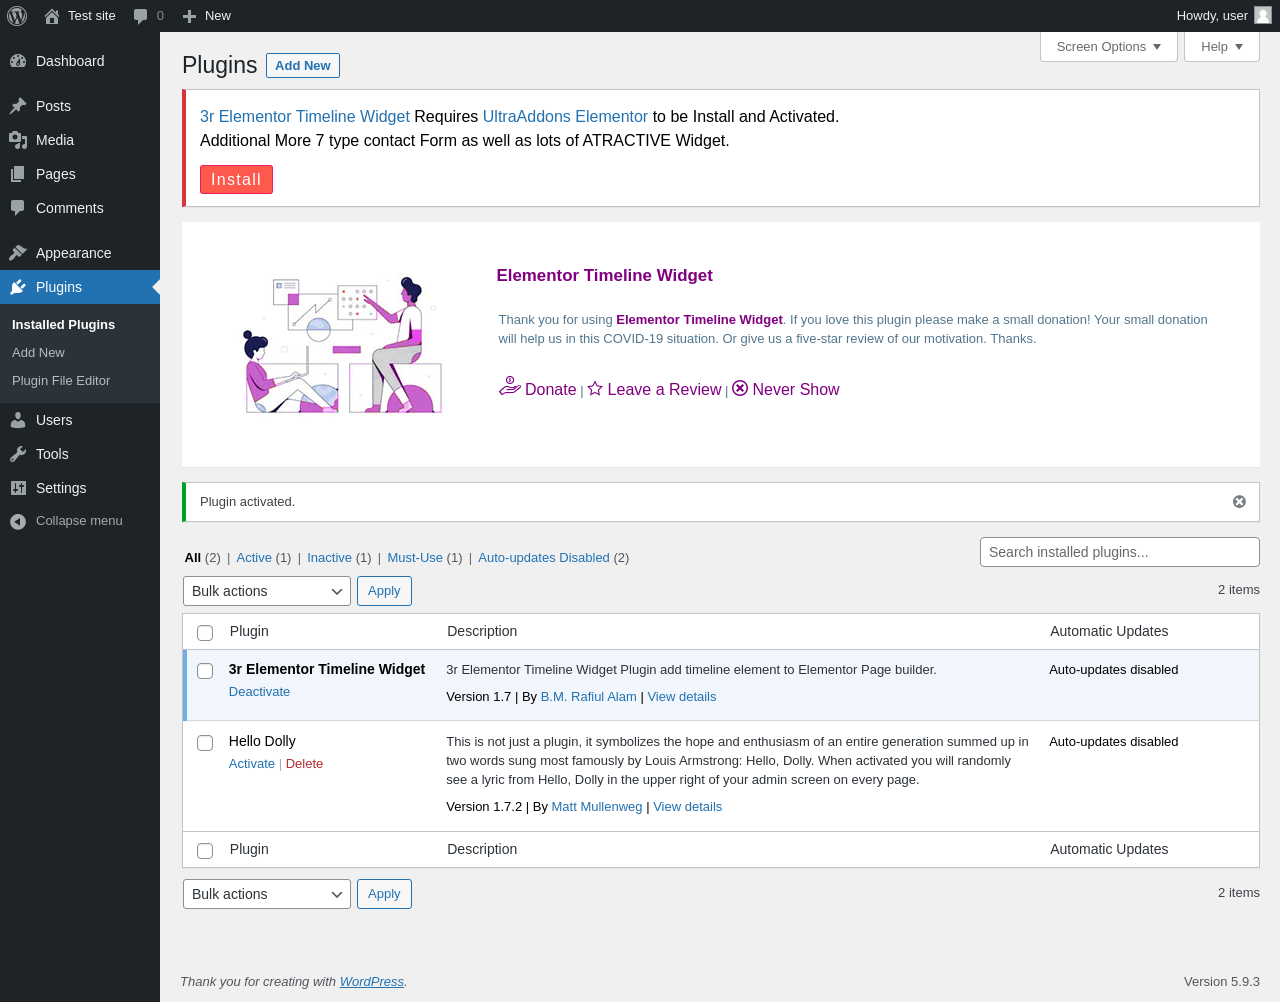Tick select-all checkbox in table header
This screenshot has width=1280, height=1002.
click(205, 632)
